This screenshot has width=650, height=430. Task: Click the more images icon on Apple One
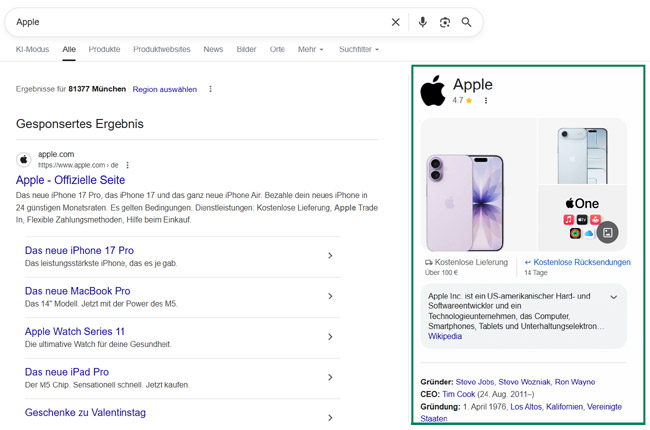607,232
